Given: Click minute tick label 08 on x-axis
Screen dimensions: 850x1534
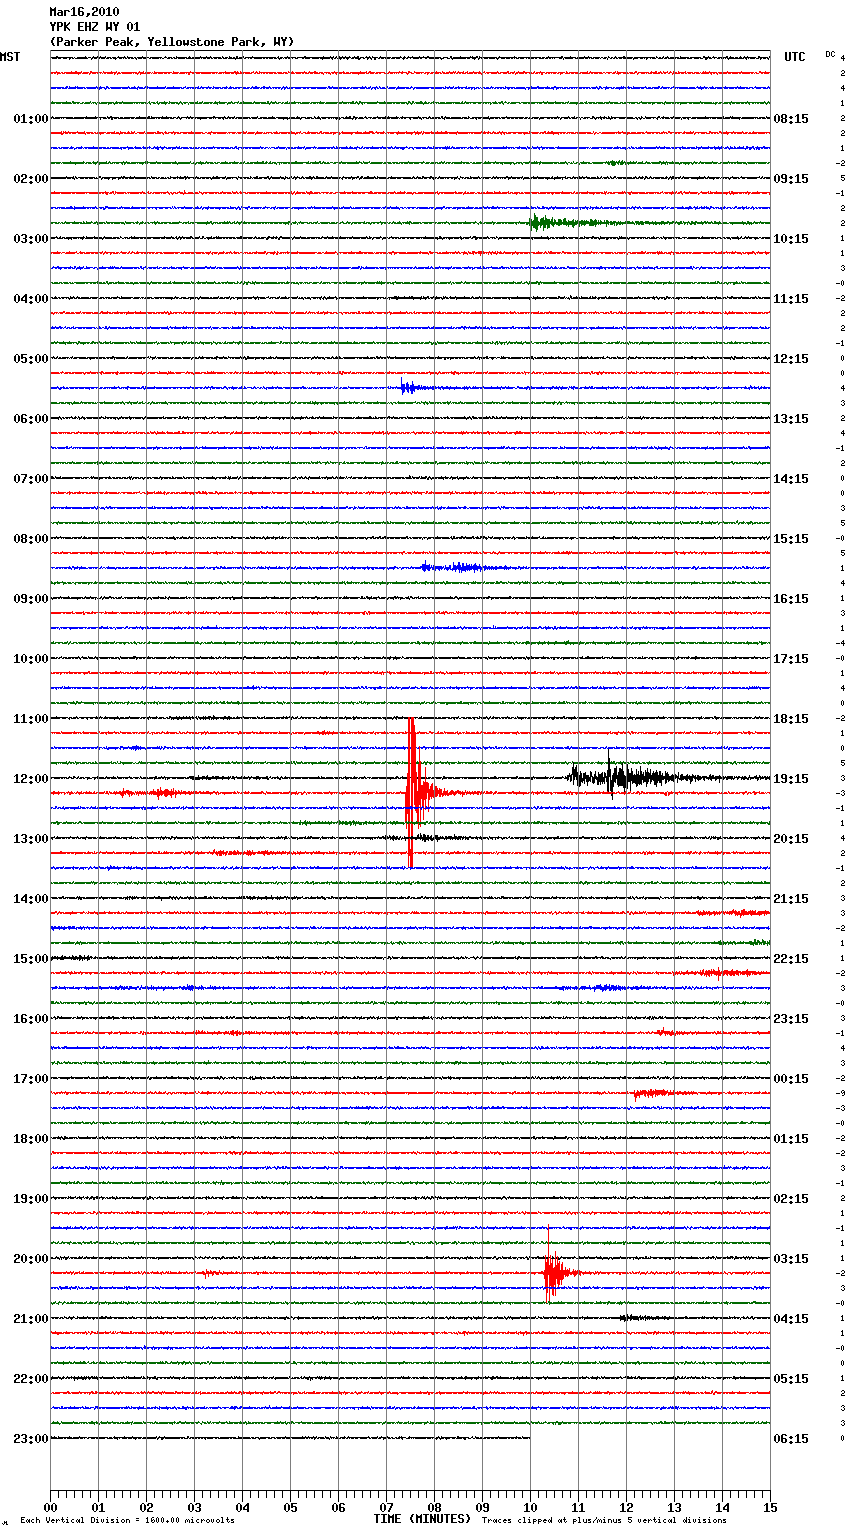Looking at the screenshot, I should click(x=434, y=1507).
